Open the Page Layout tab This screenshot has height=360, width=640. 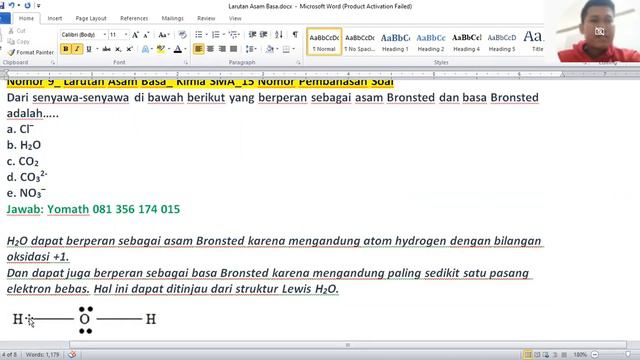coord(91,18)
